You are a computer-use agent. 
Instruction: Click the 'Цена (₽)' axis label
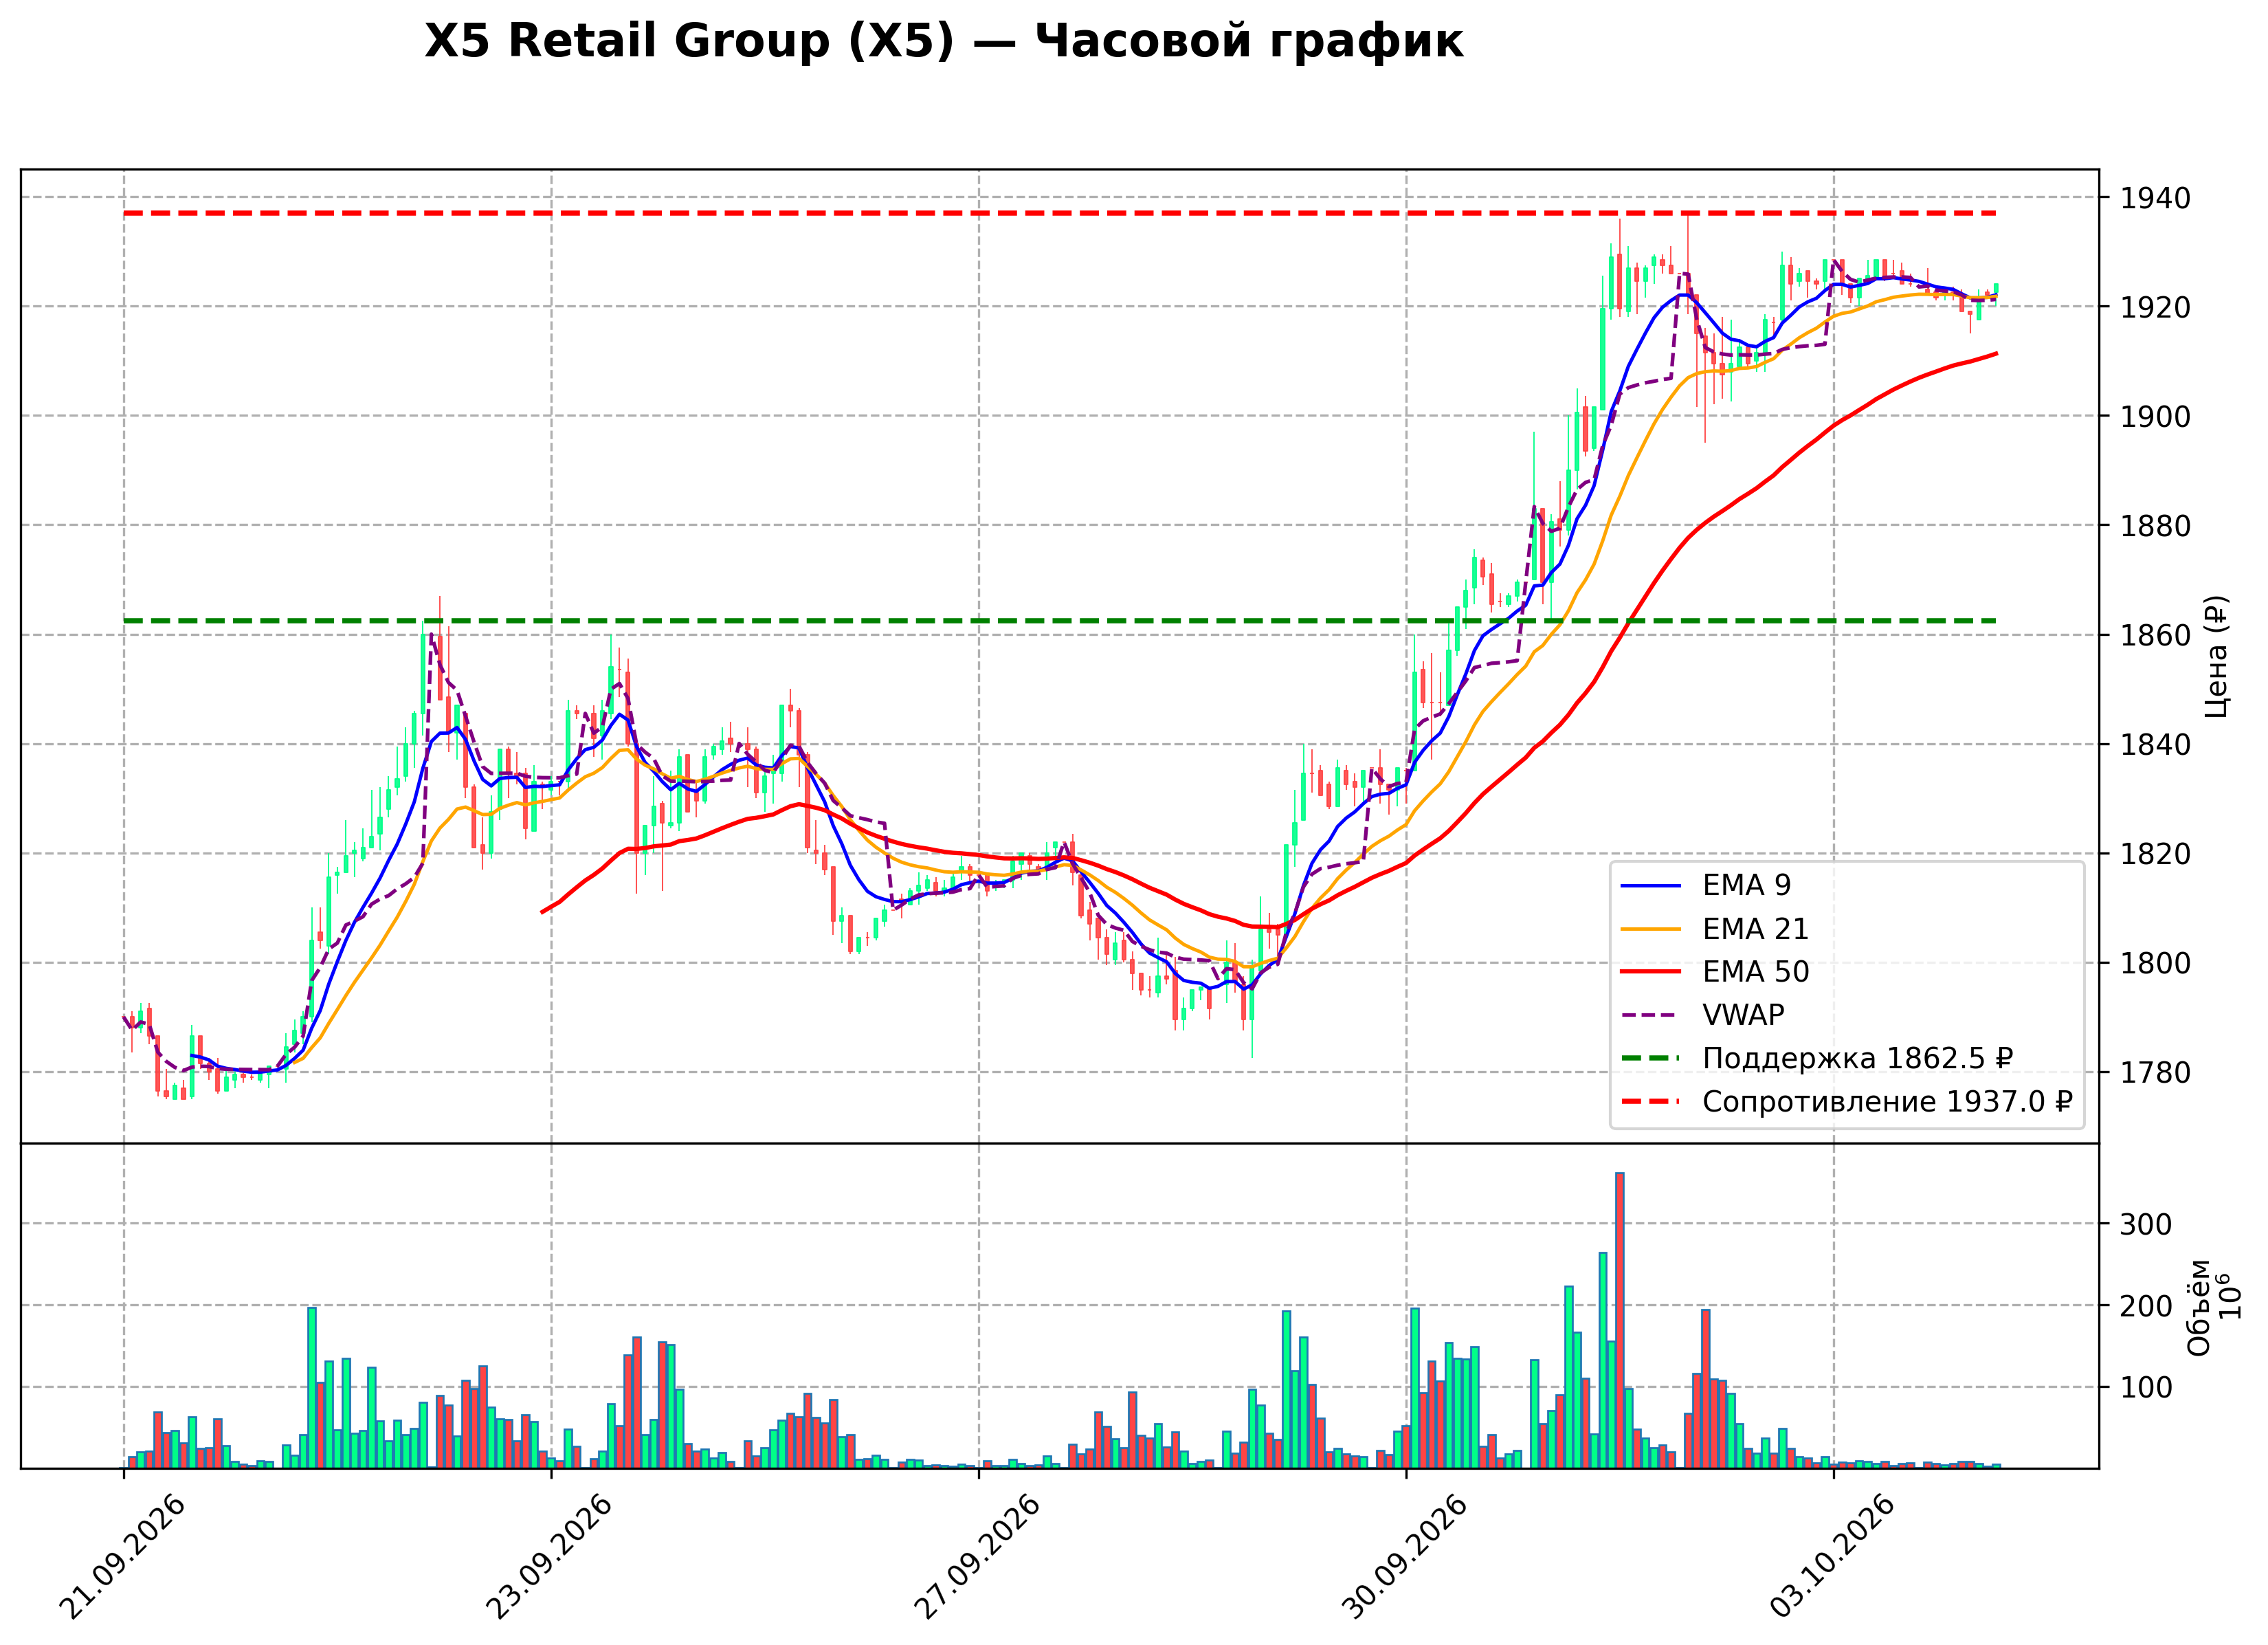2217,656
